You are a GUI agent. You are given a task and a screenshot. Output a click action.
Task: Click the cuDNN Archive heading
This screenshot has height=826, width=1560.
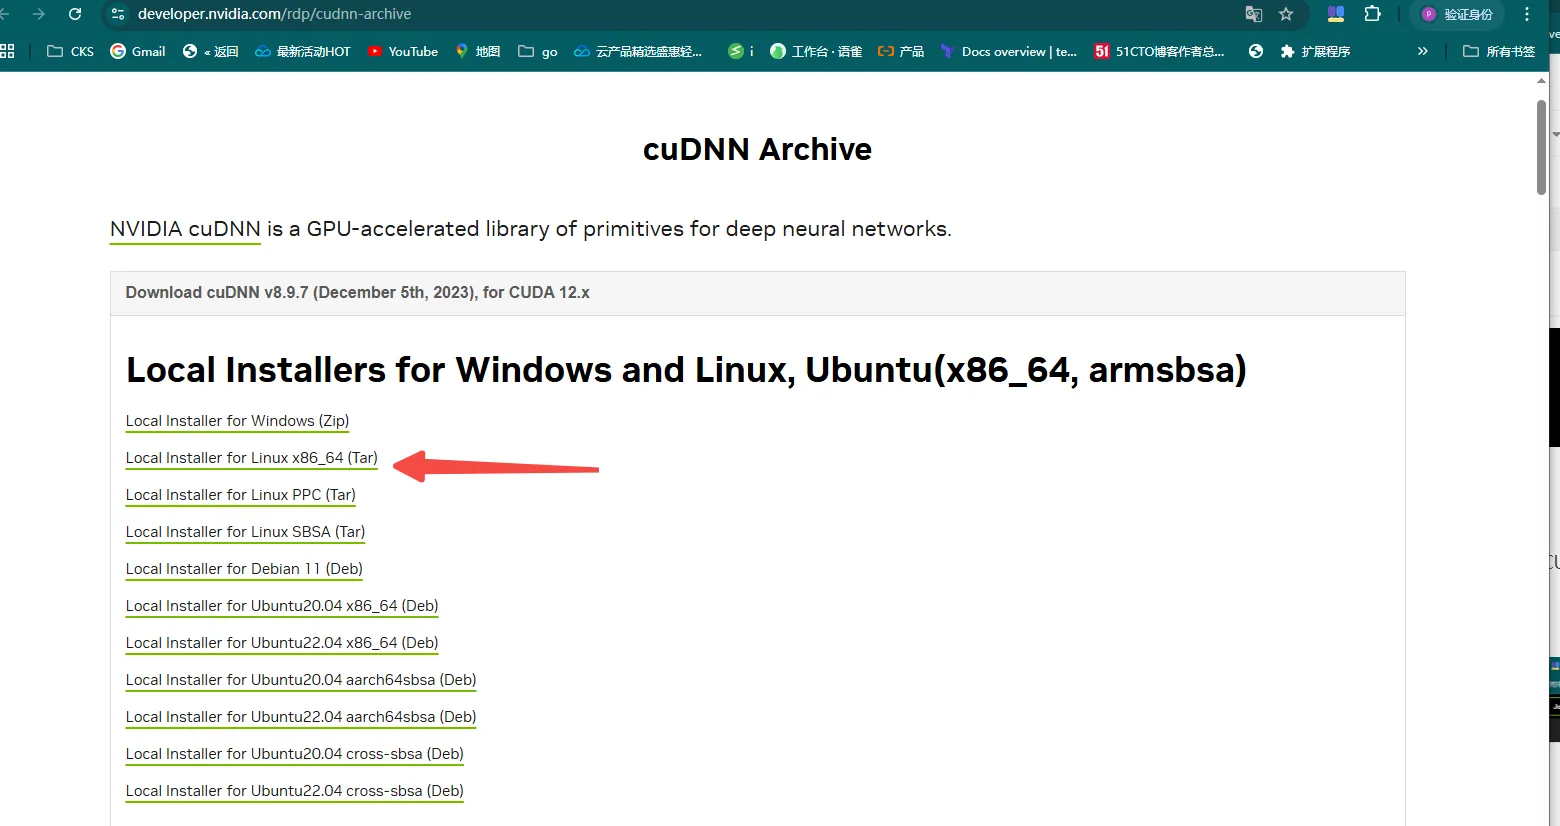(x=757, y=149)
